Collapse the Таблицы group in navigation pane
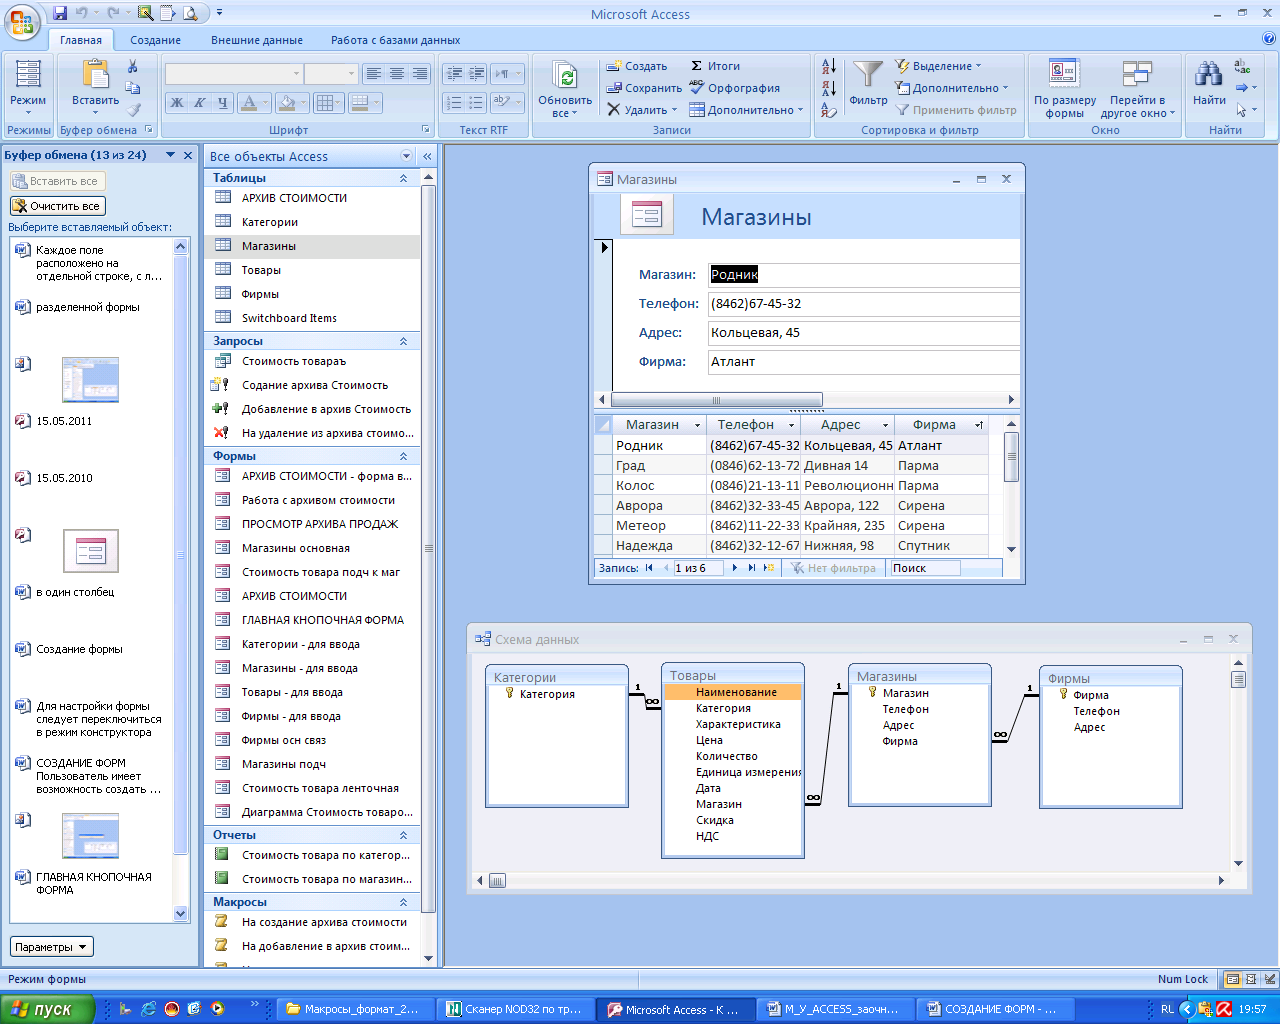 coord(404,178)
